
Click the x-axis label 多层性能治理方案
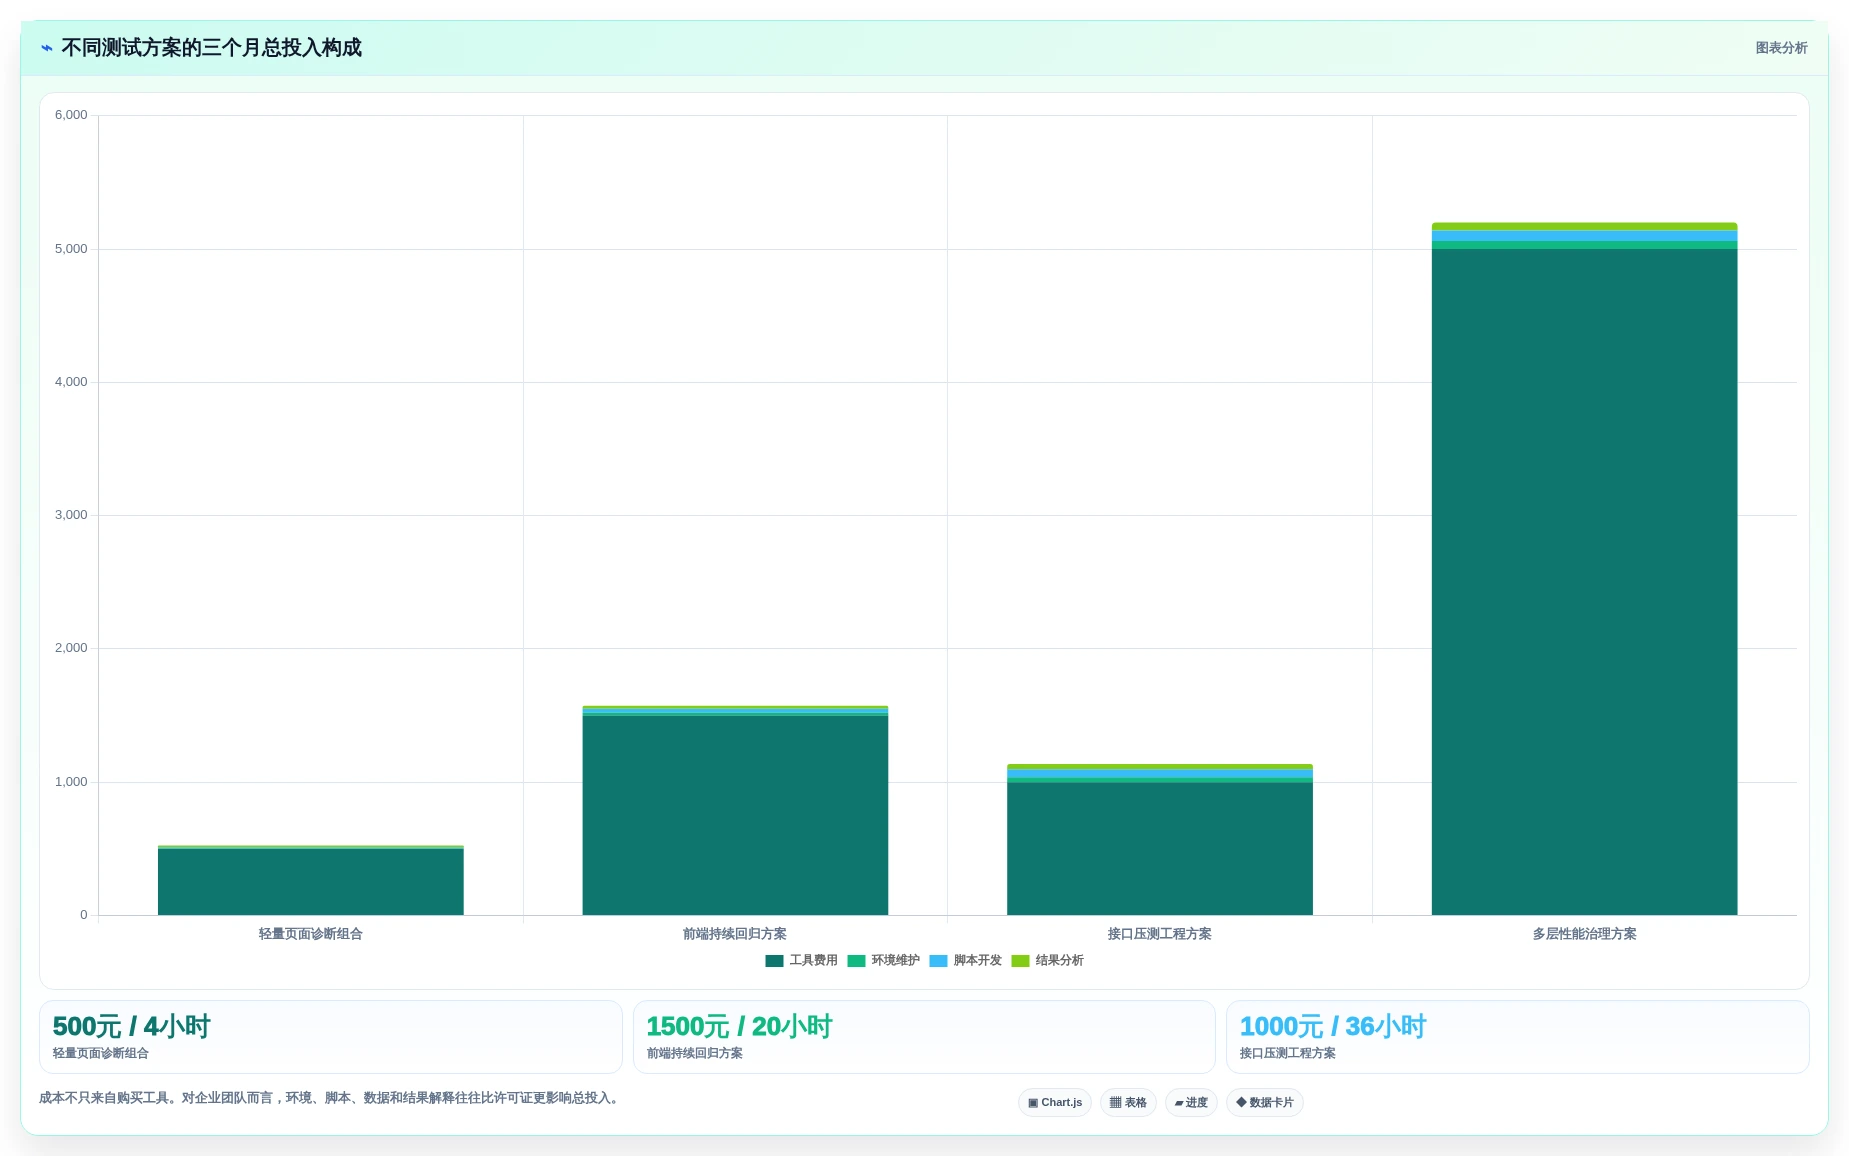pyautogui.click(x=1584, y=934)
